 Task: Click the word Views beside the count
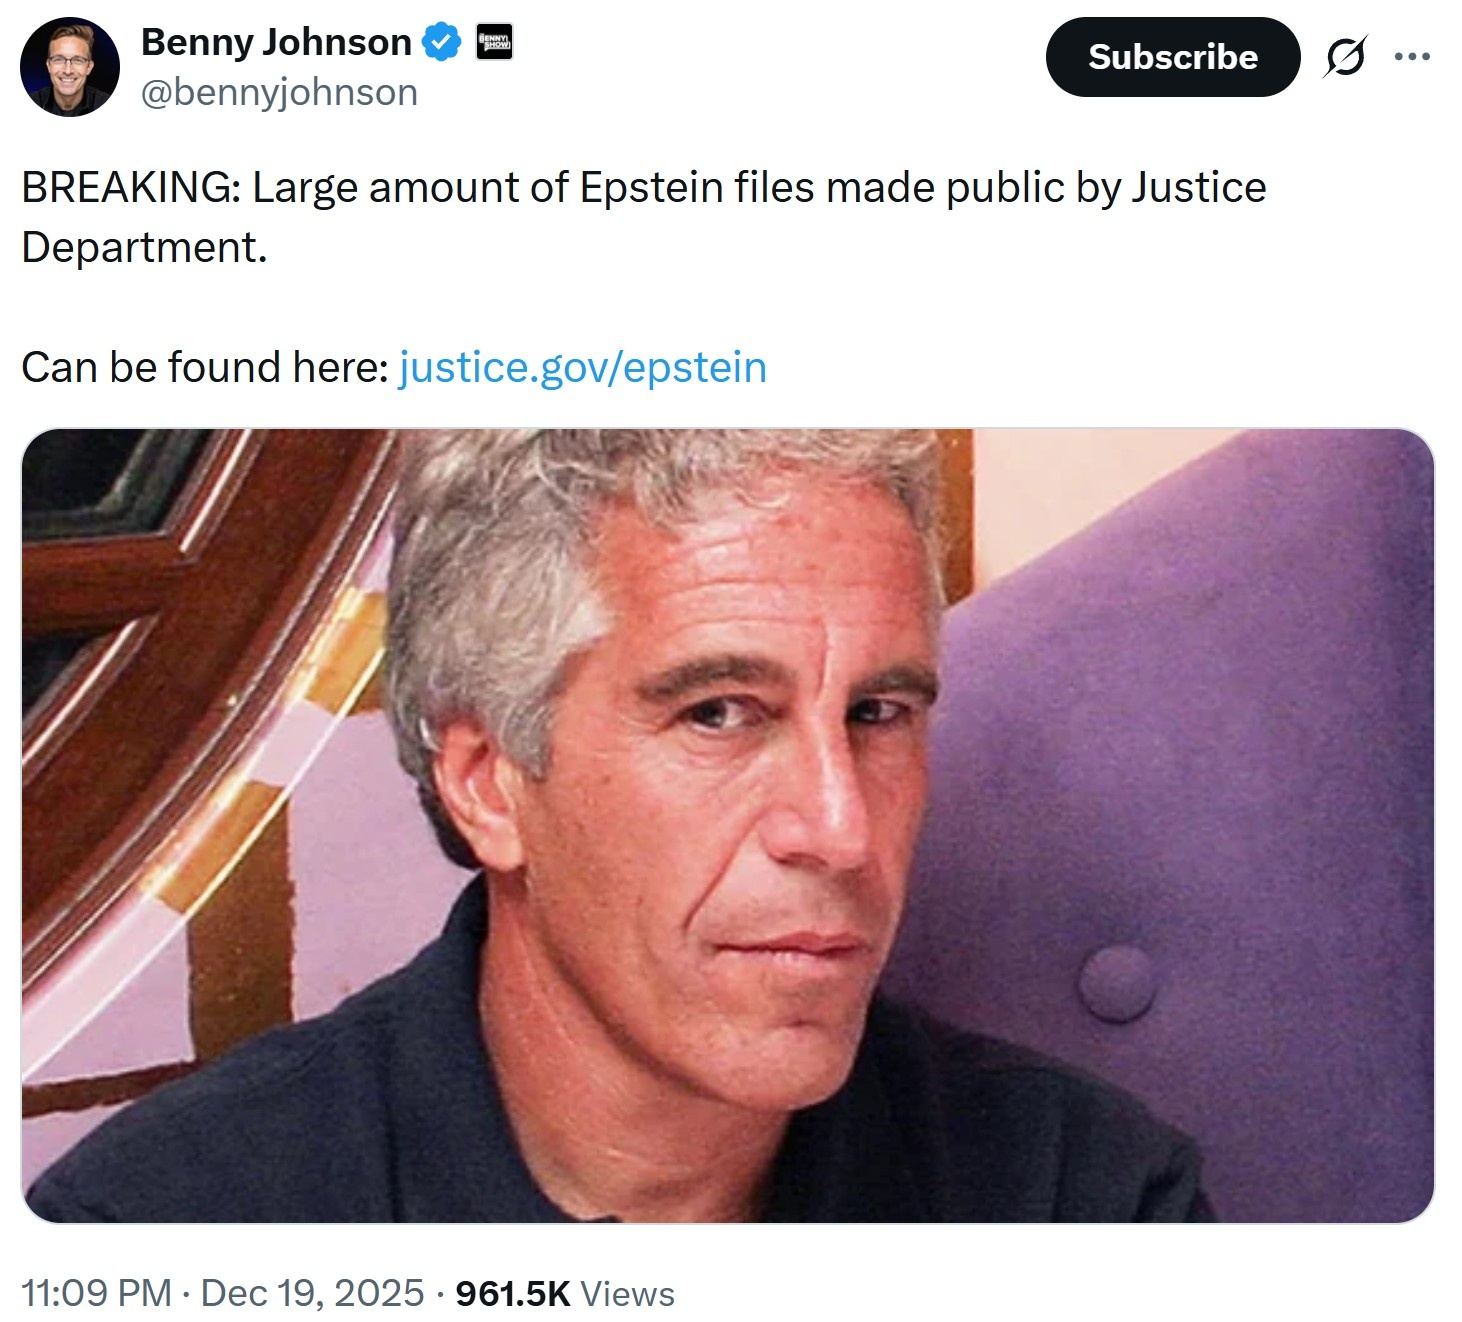pyautogui.click(x=627, y=1293)
